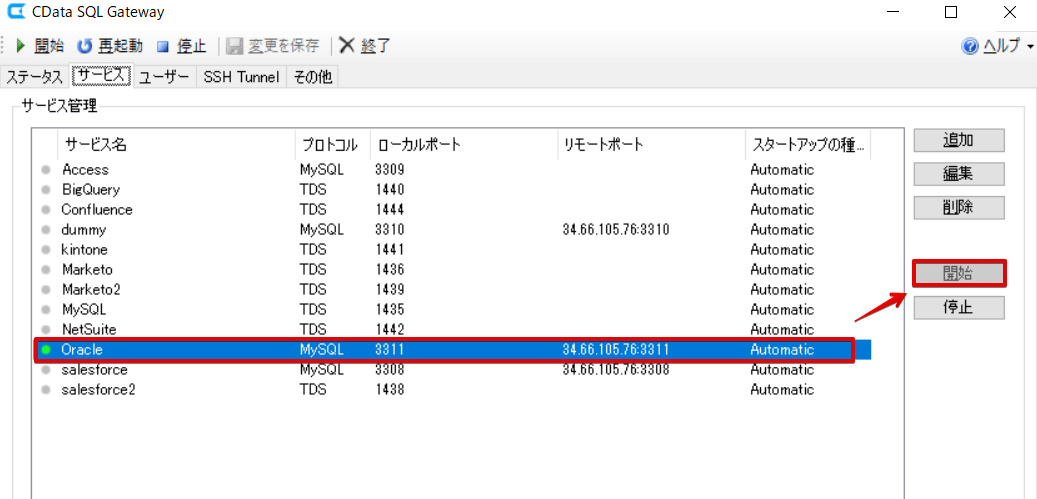Click the 開始 button in the side panel
The height and width of the screenshot is (499, 1037).
coord(959,274)
